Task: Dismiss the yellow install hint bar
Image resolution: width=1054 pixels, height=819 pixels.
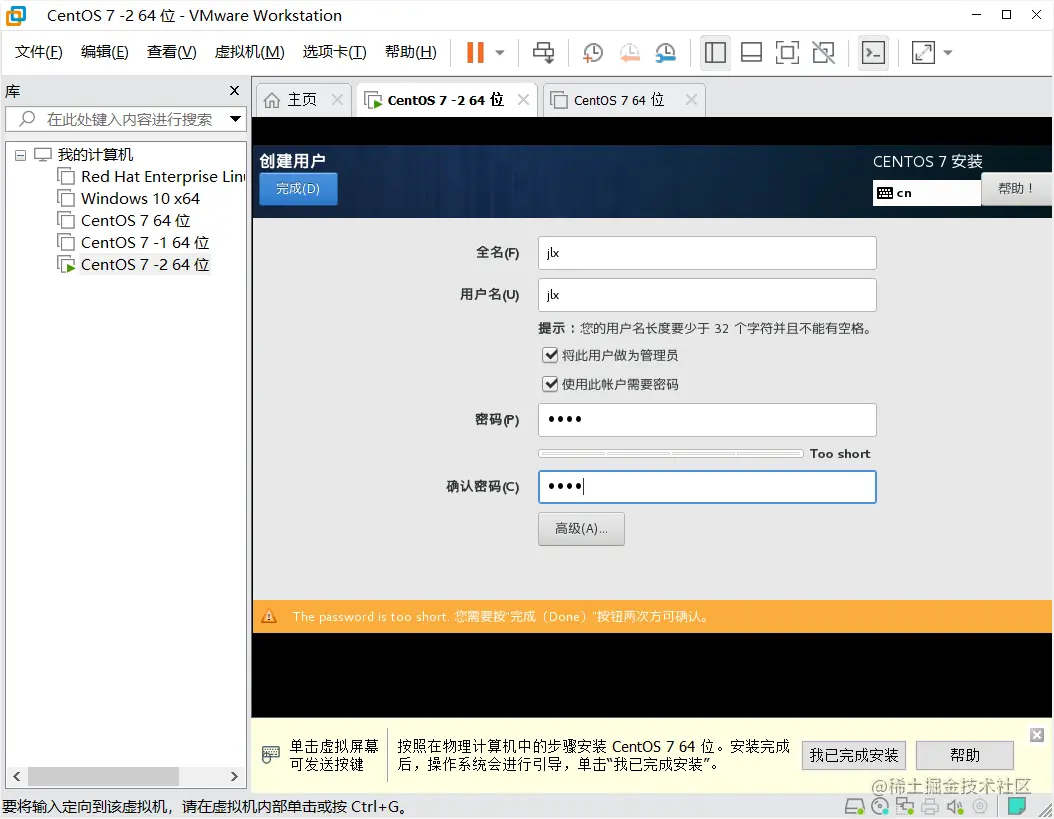Action: click(1037, 734)
